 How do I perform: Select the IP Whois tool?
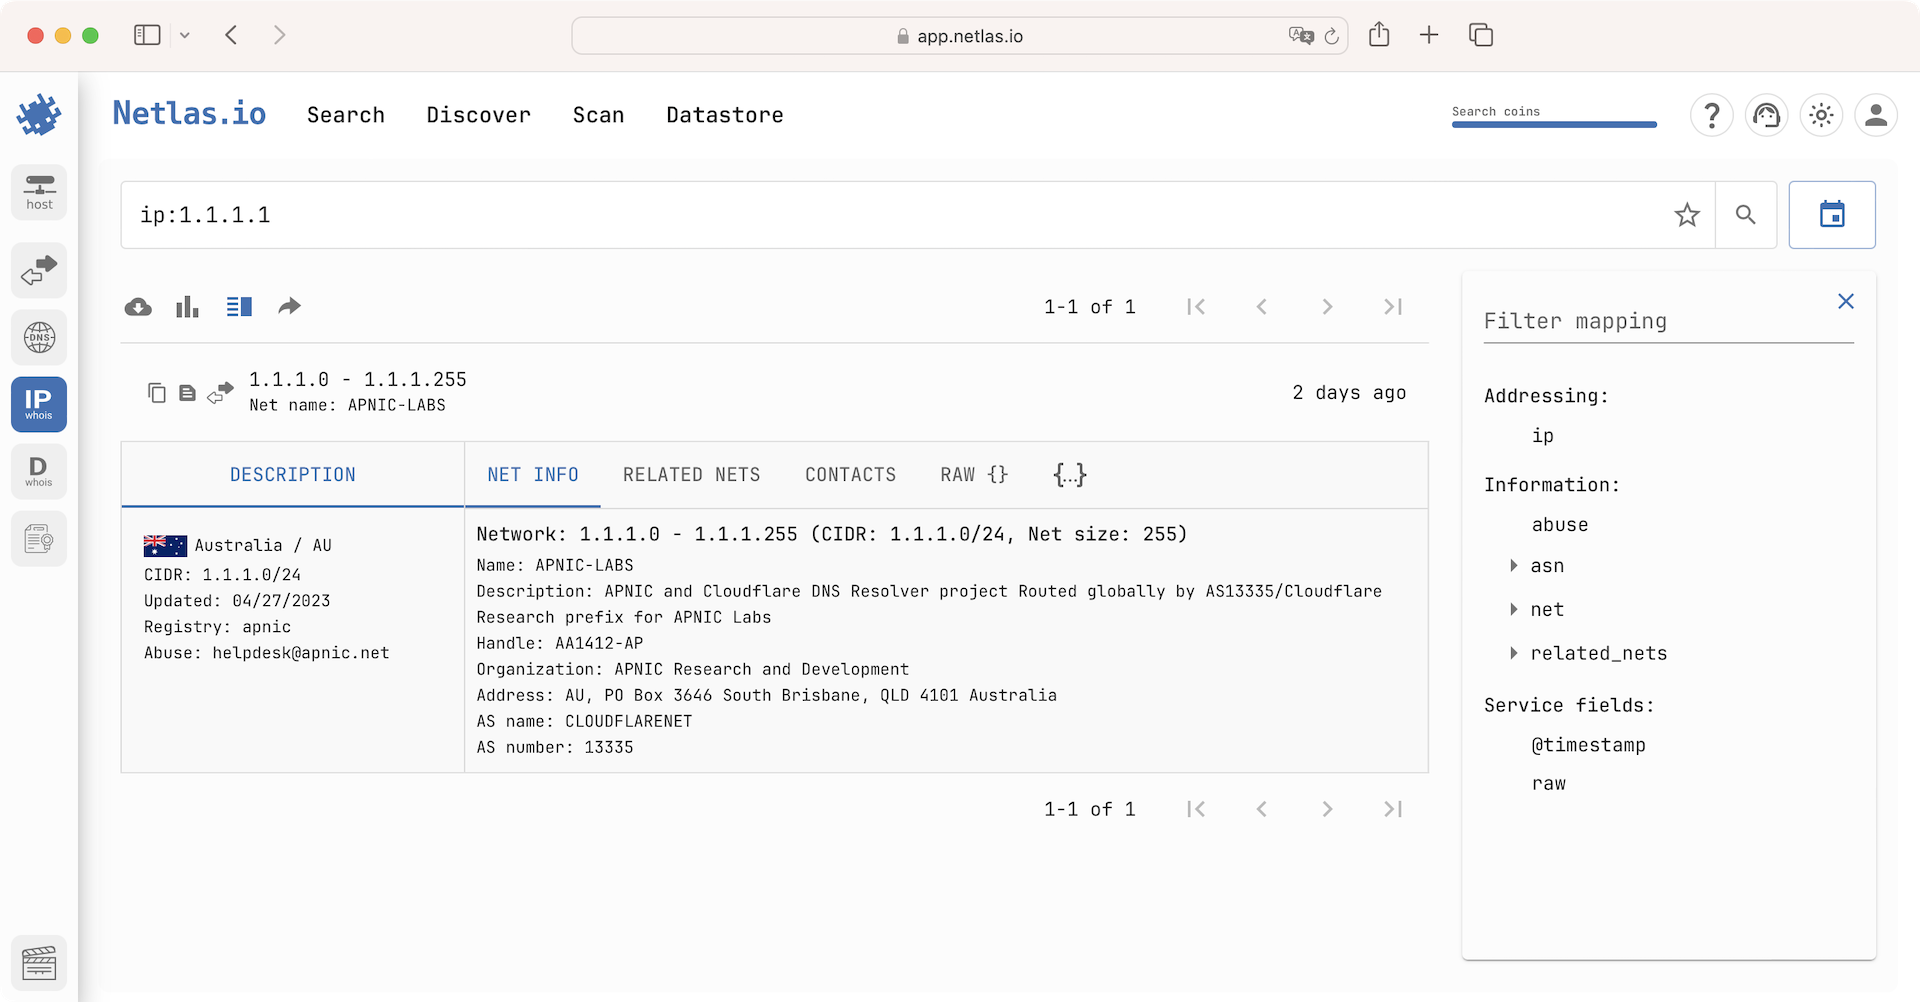(x=38, y=404)
